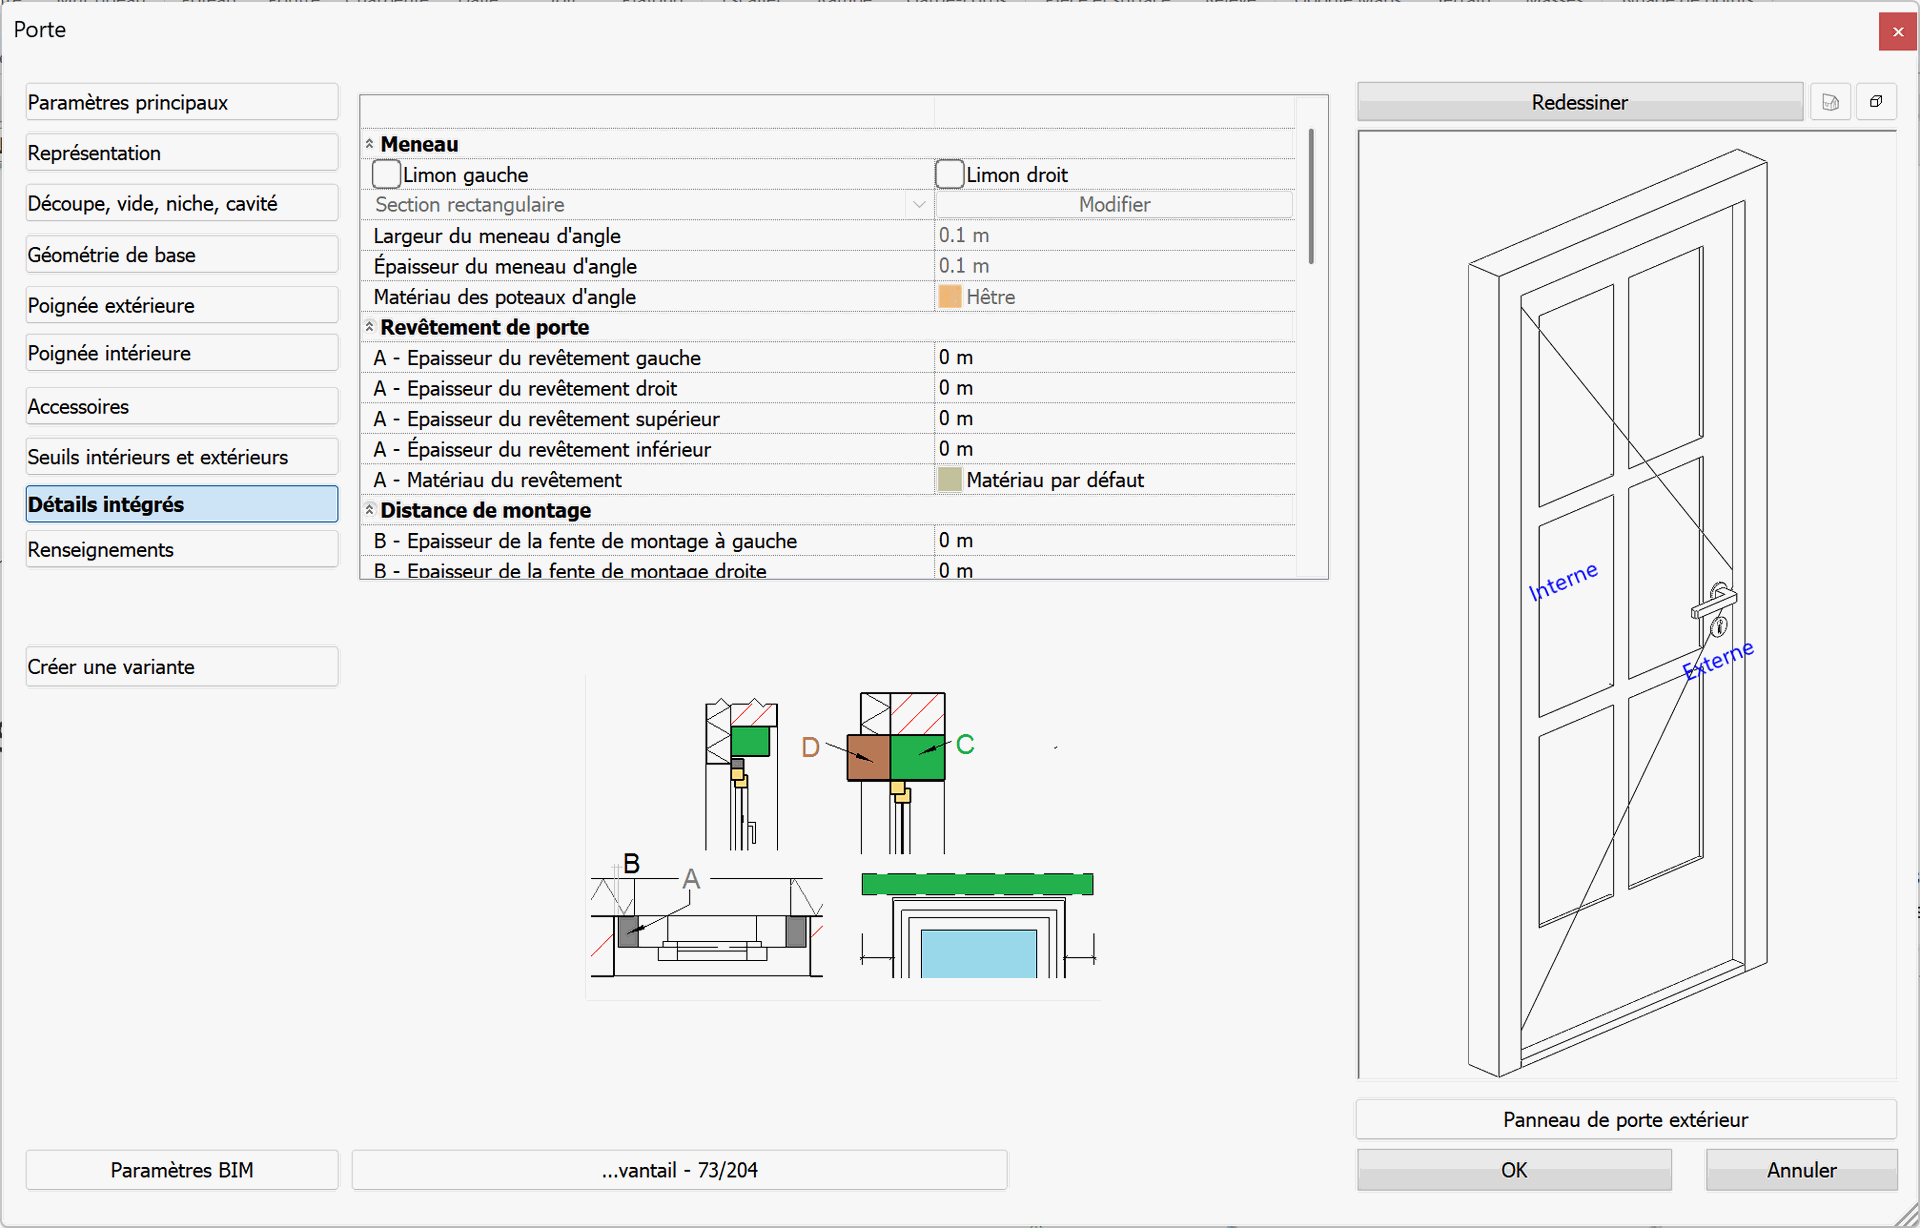Close the Porte dialog with the red X
The height and width of the screenshot is (1228, 1920).
click(x=1897, y=31)
